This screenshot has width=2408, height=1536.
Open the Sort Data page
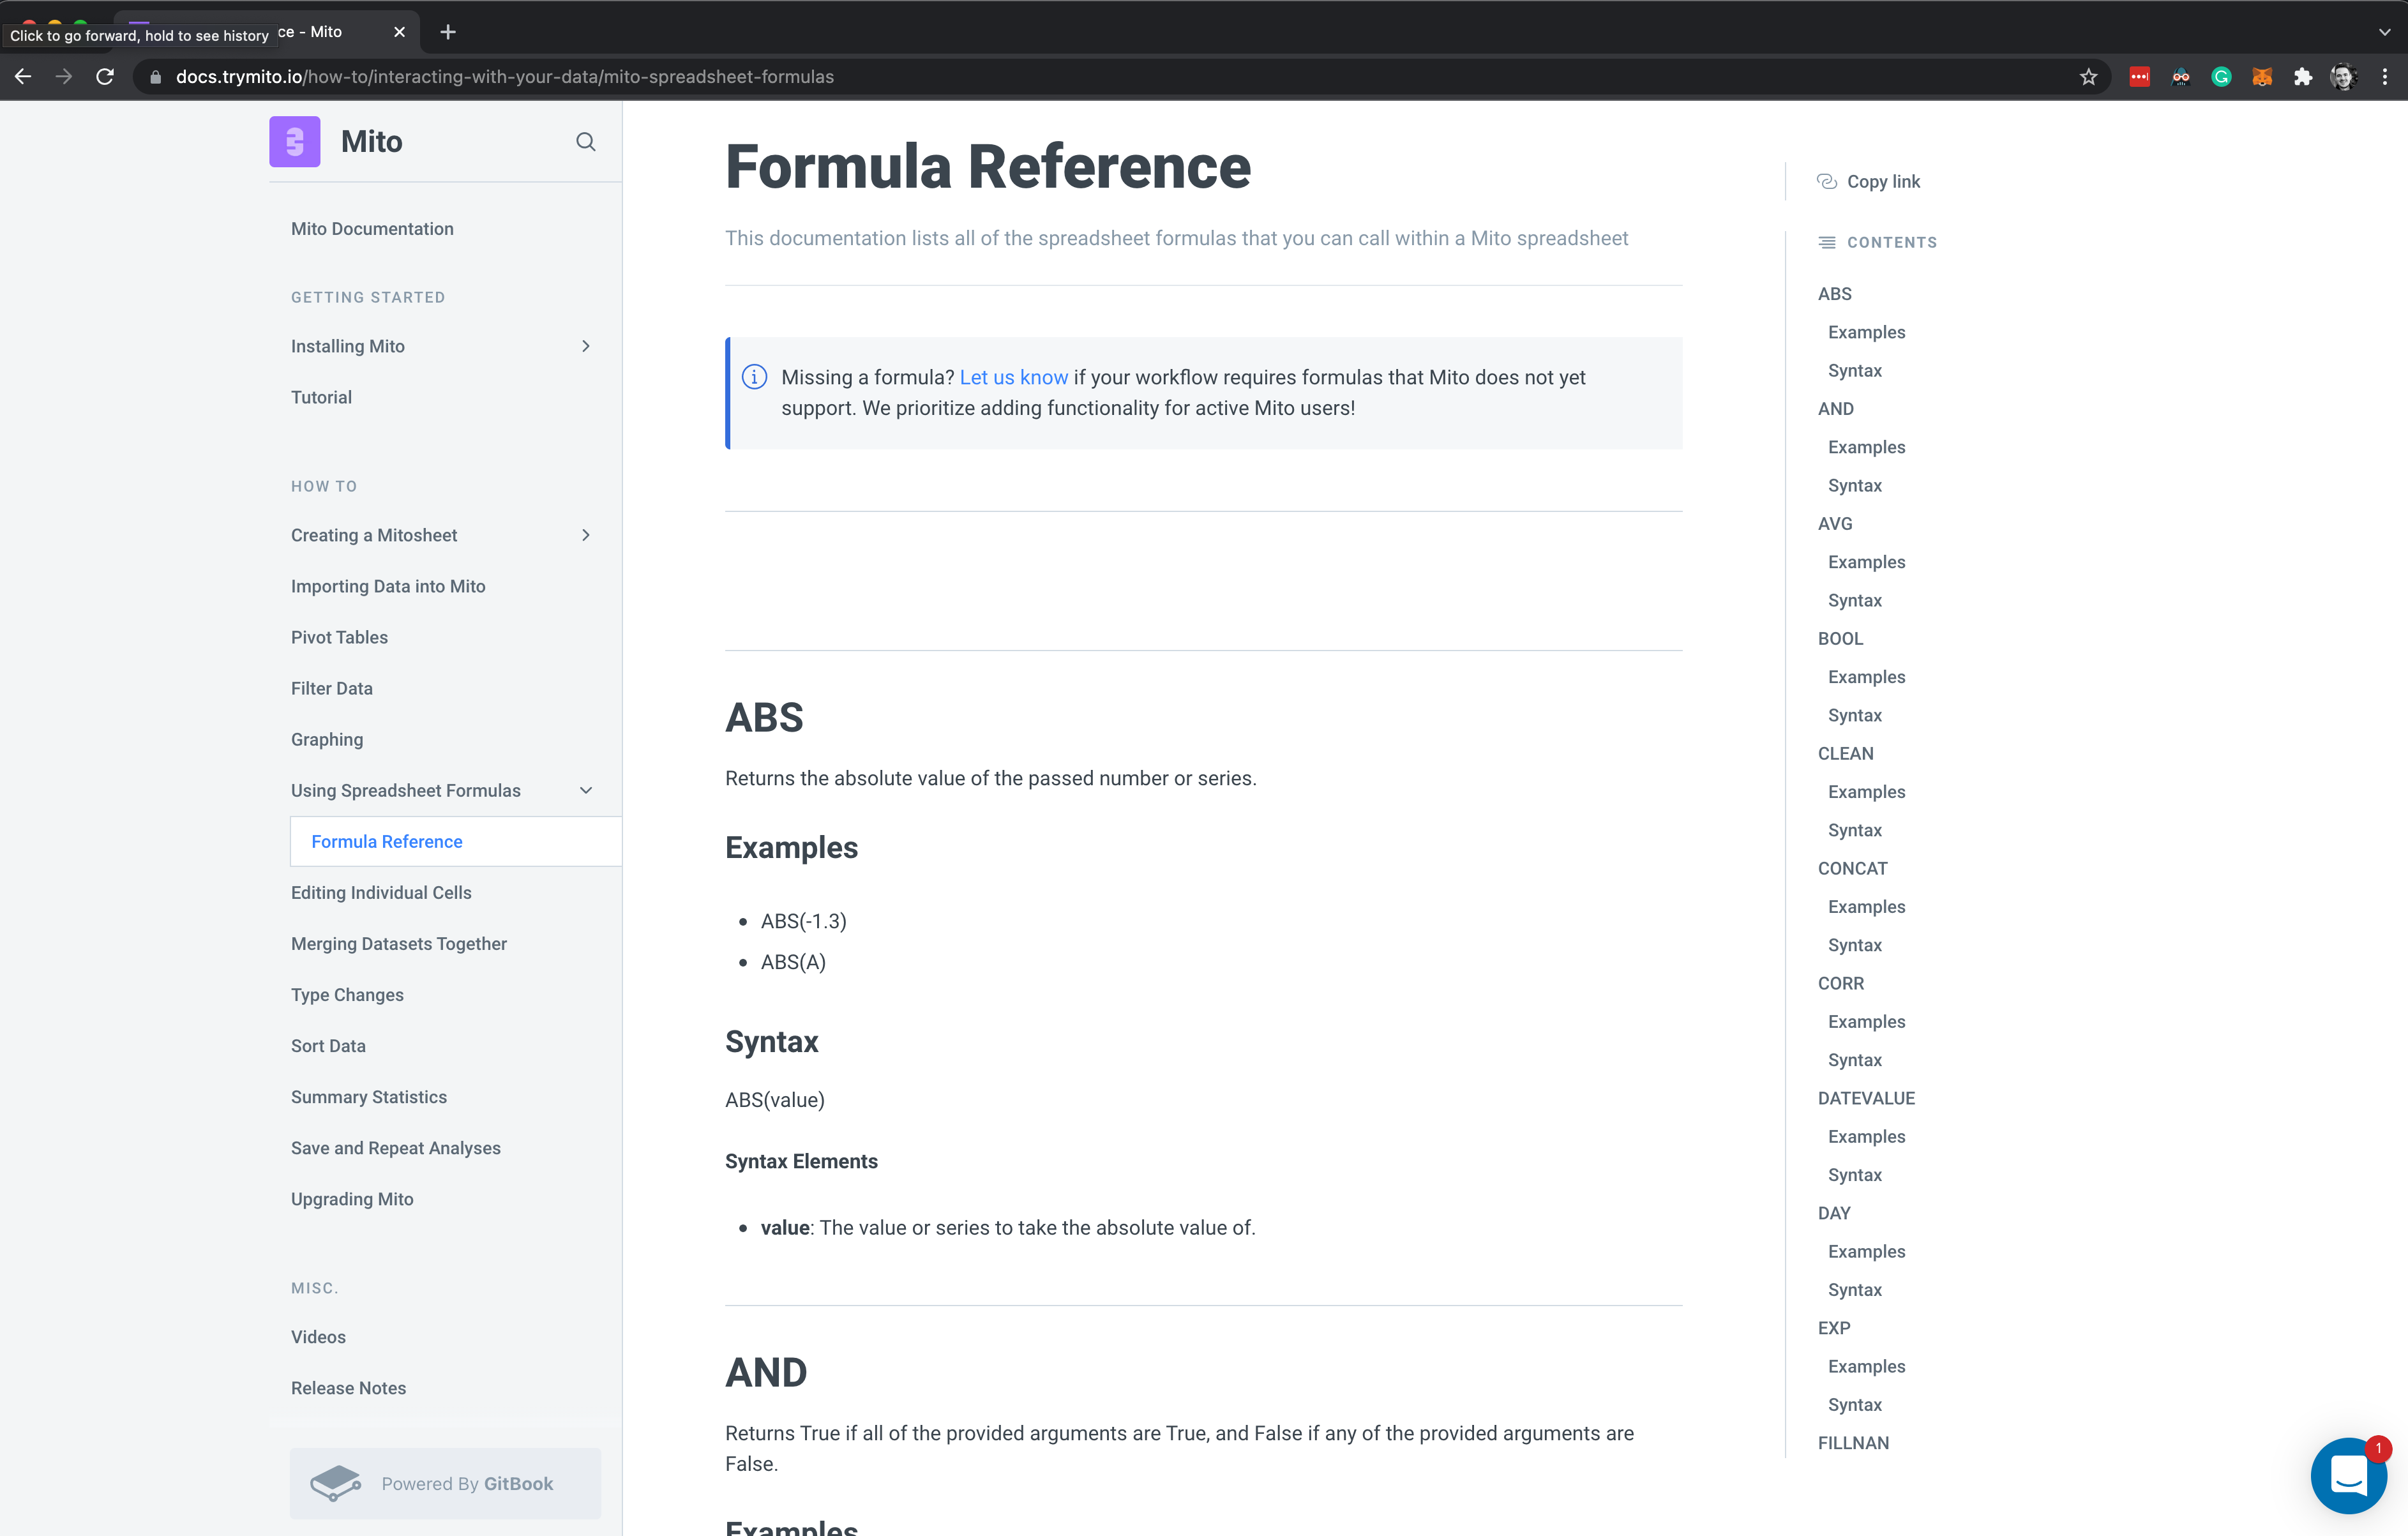[328, 1045]
